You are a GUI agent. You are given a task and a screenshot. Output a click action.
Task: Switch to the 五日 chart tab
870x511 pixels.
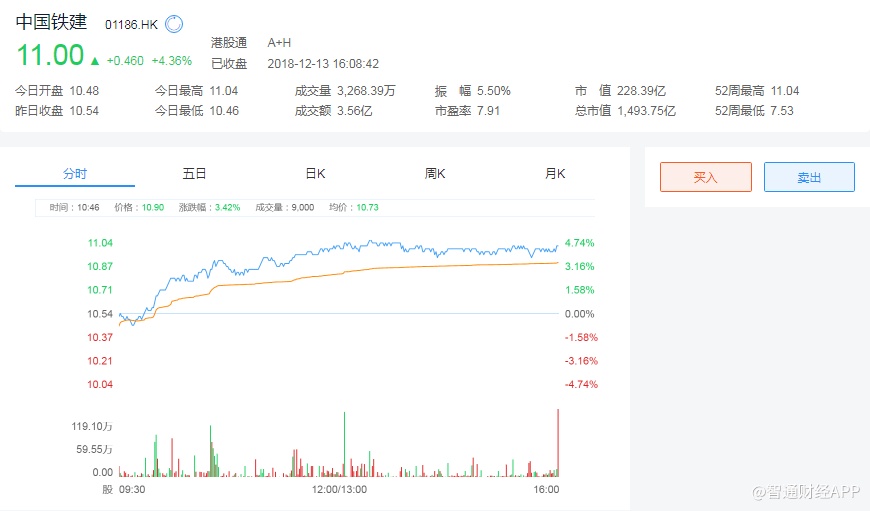[194, 174]
